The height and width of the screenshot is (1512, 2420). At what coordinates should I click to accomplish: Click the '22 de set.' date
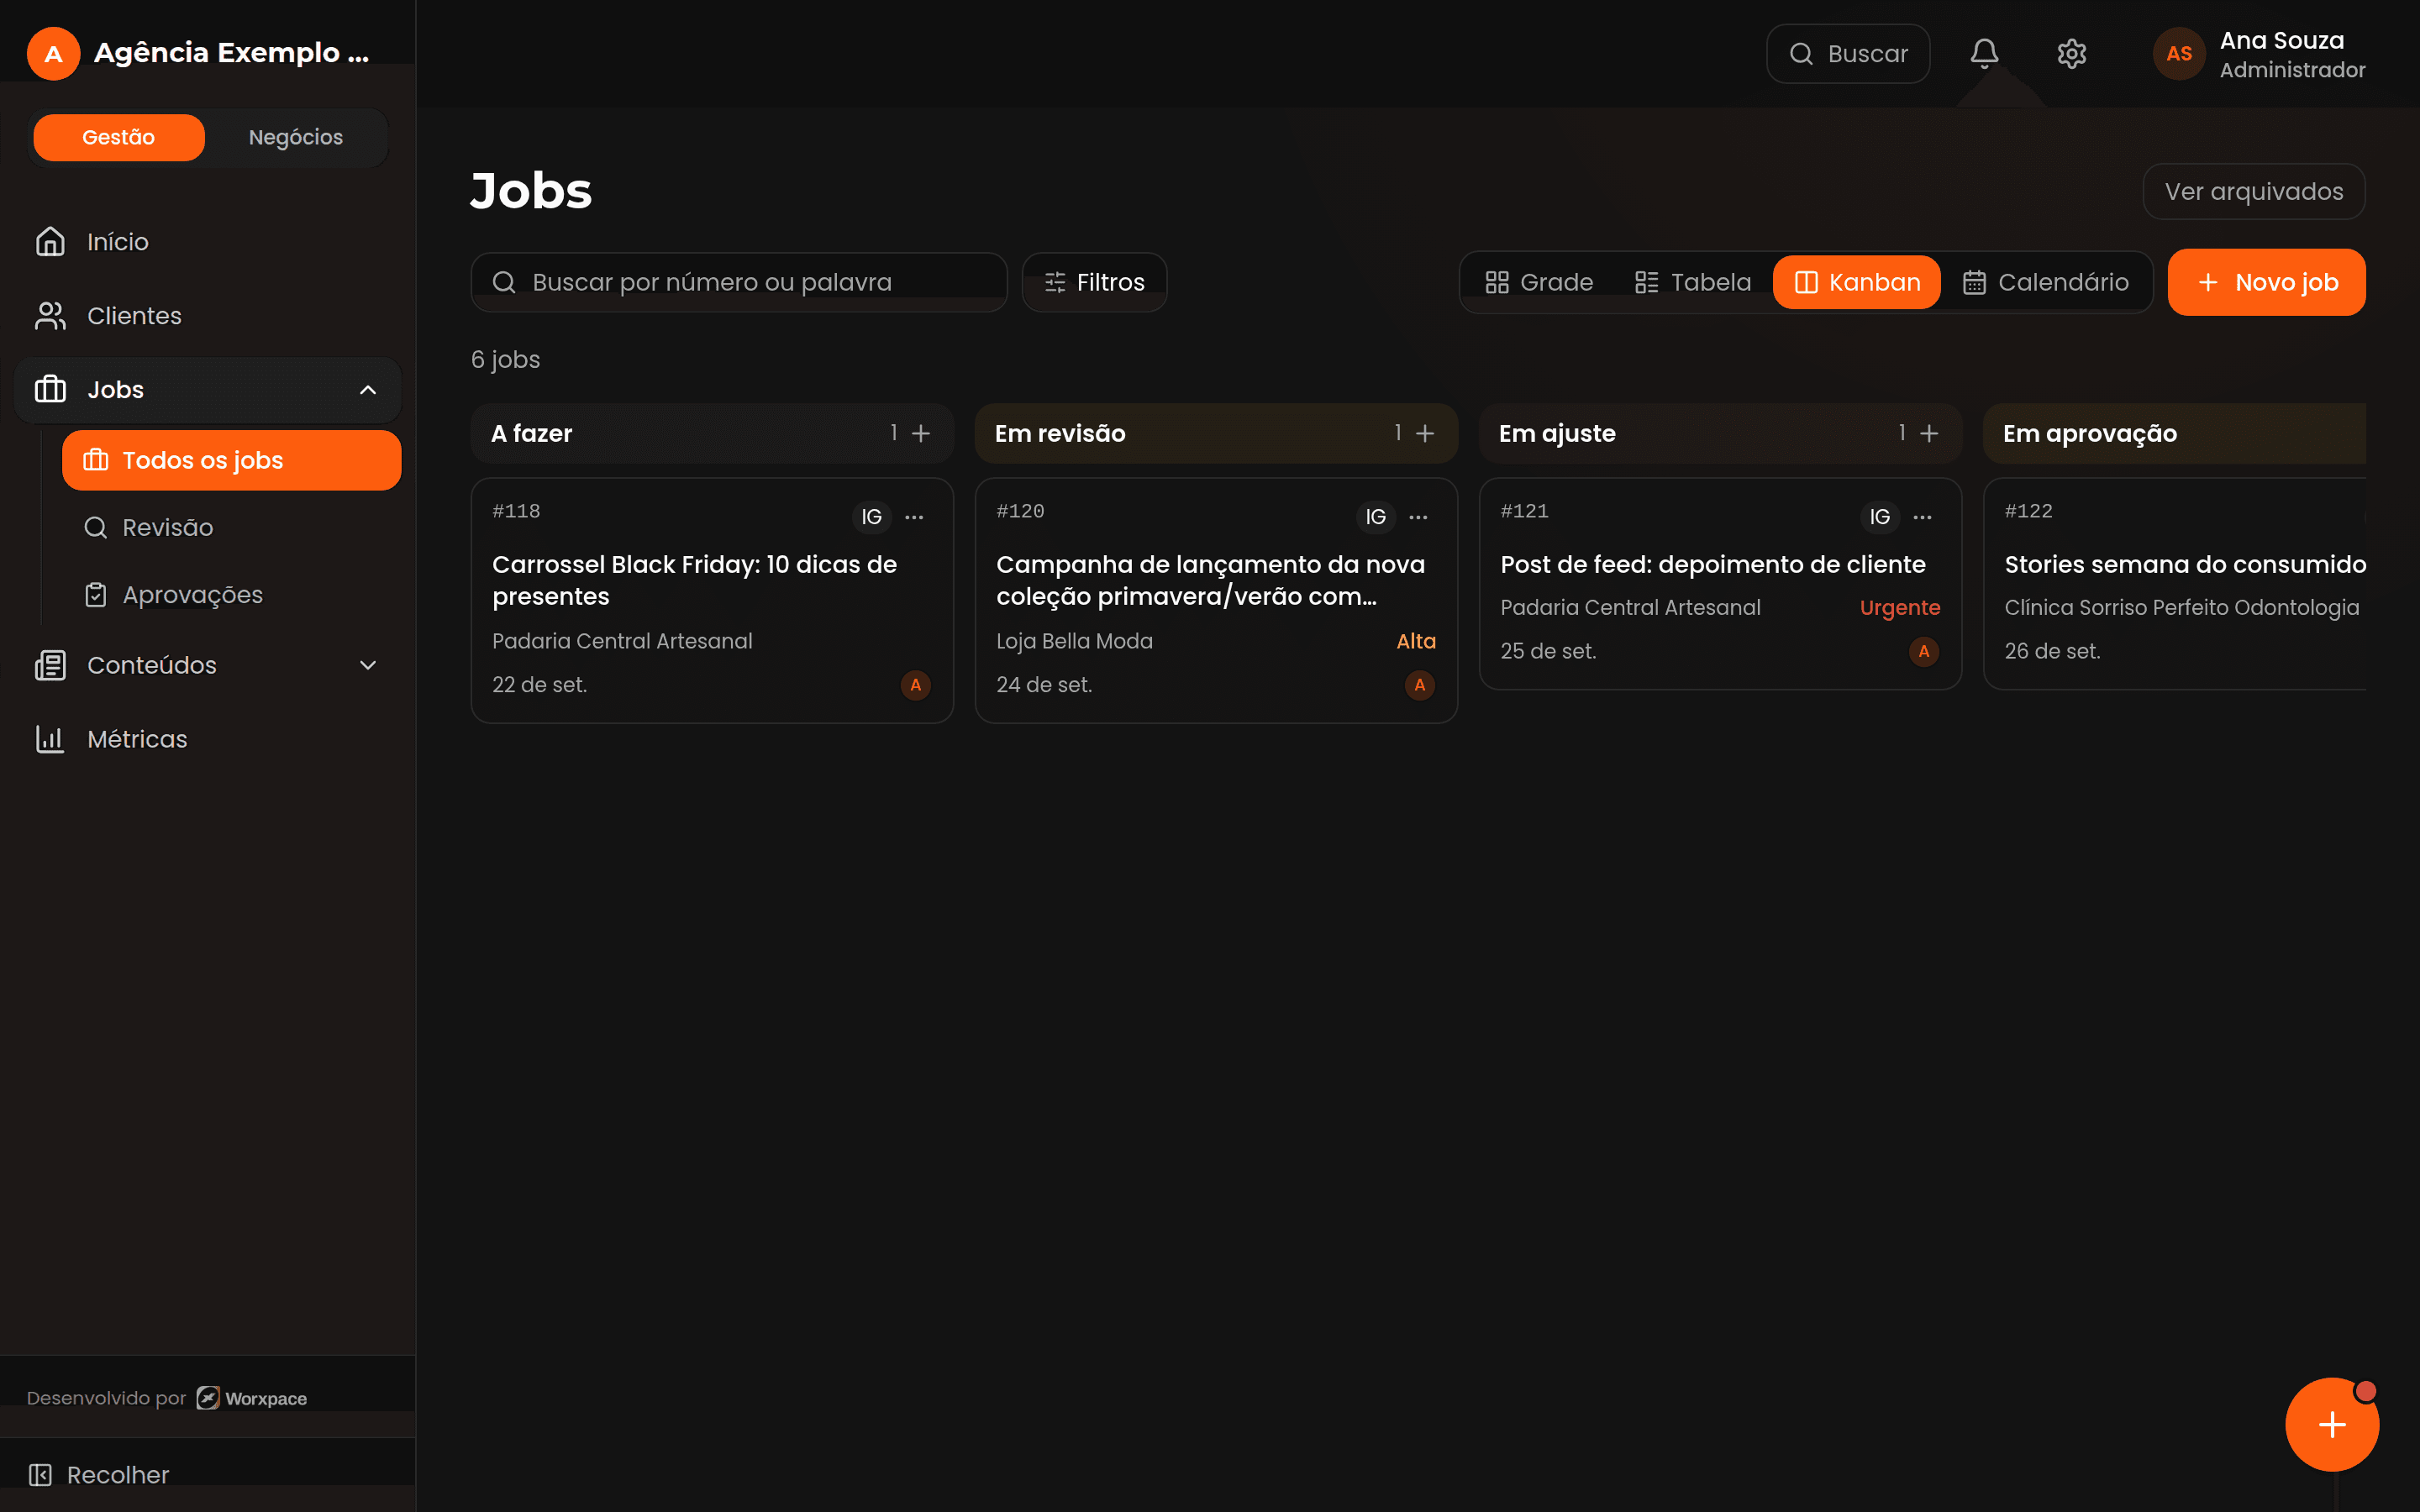540,685
